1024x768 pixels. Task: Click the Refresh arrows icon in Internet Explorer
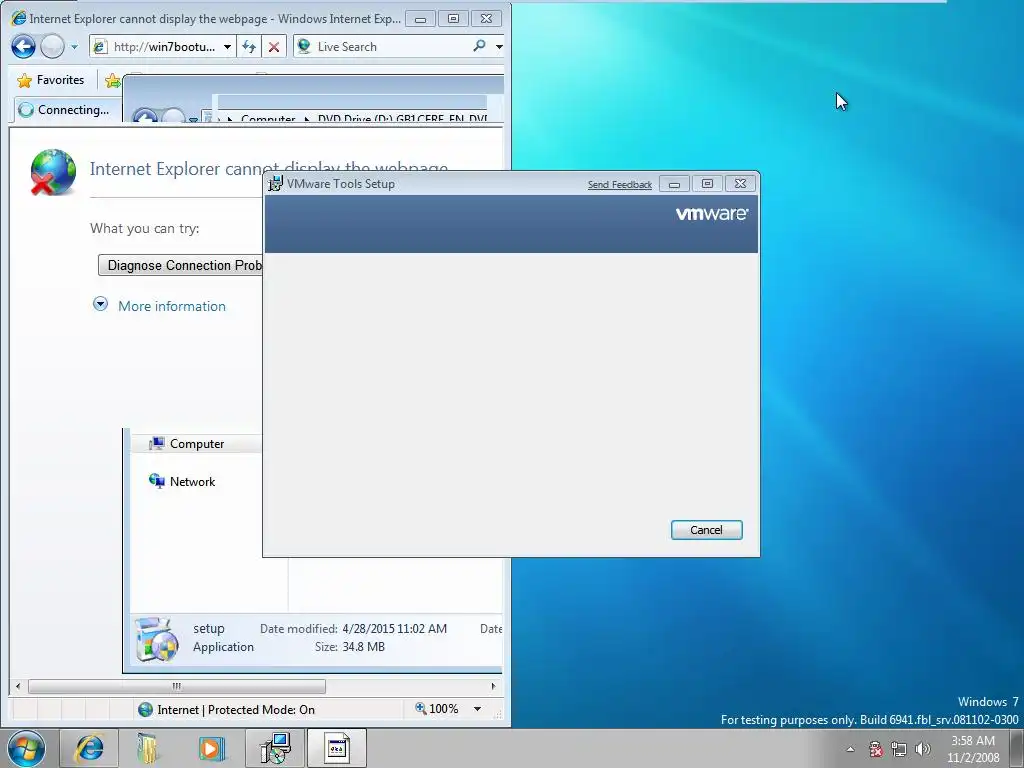point(249,46)
